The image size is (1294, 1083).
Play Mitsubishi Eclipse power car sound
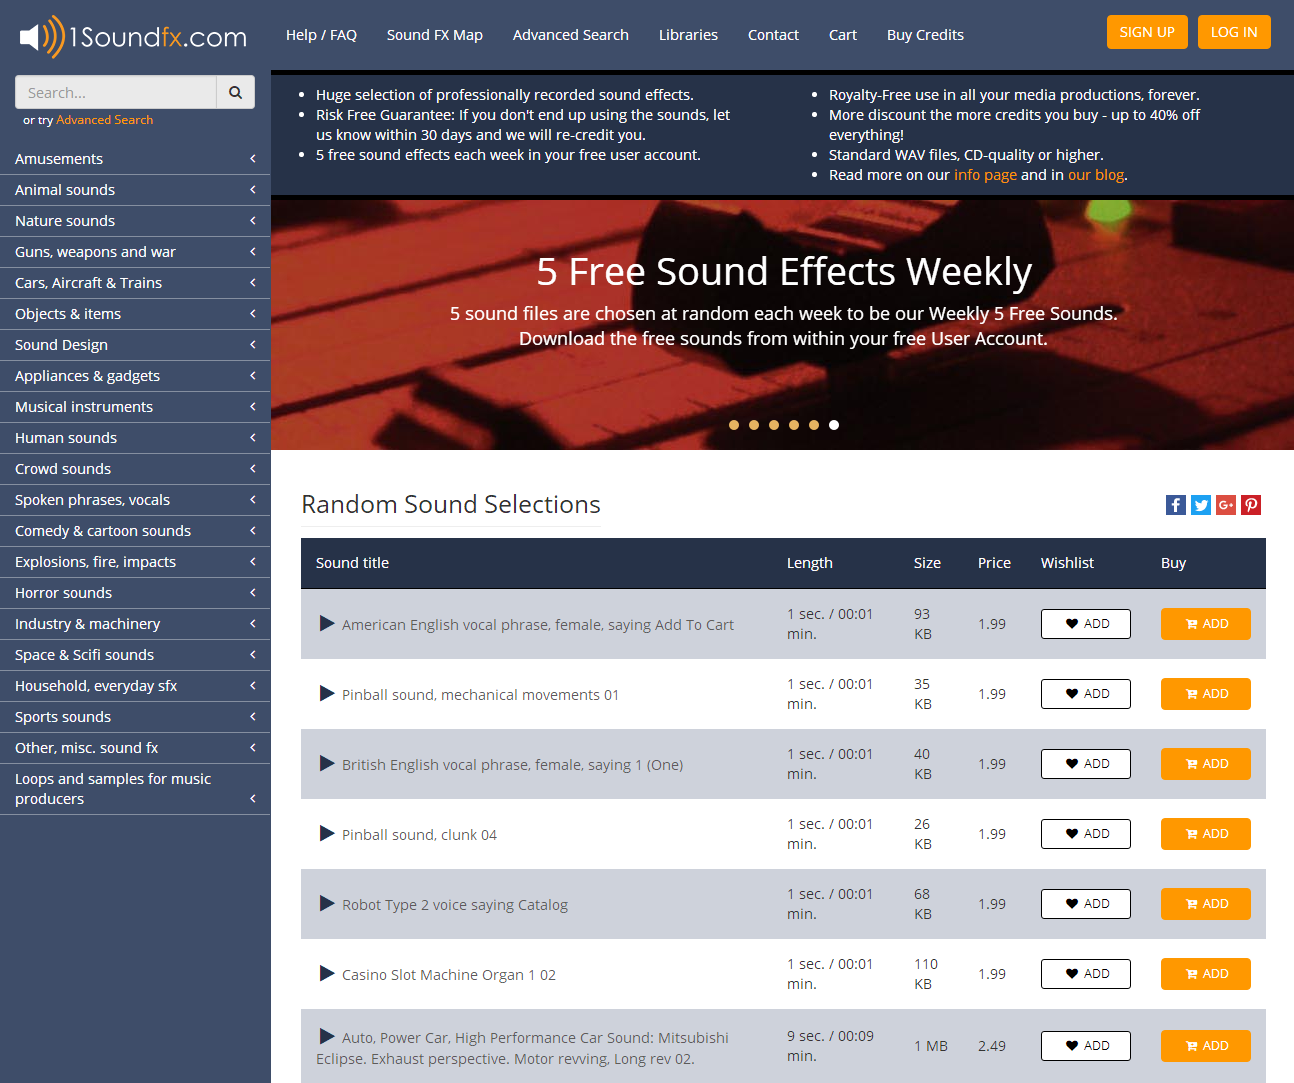(326, 1036)
